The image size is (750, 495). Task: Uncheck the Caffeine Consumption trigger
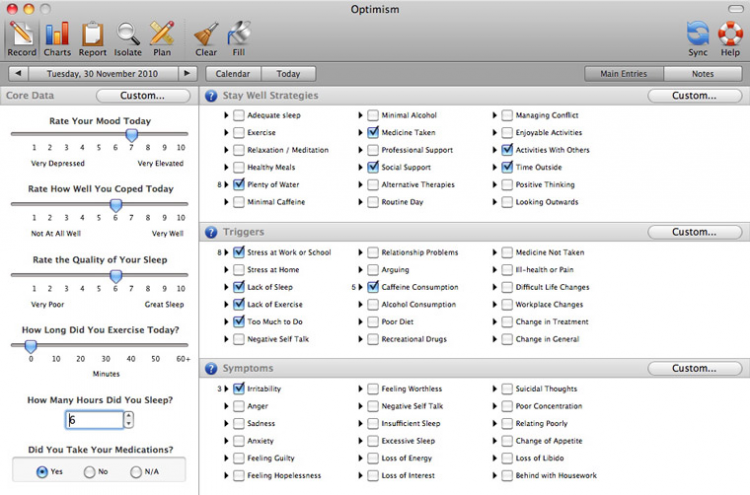(373, 288)
